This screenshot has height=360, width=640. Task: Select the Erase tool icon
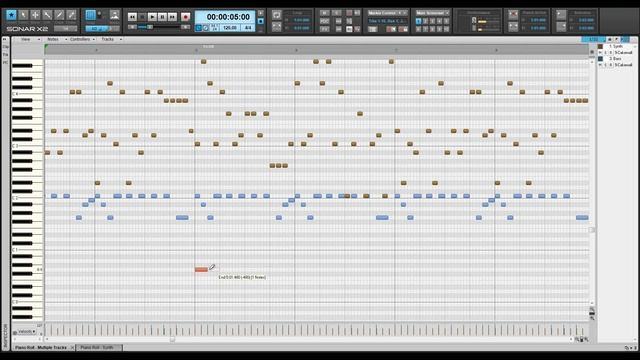(x=71, y=15)
